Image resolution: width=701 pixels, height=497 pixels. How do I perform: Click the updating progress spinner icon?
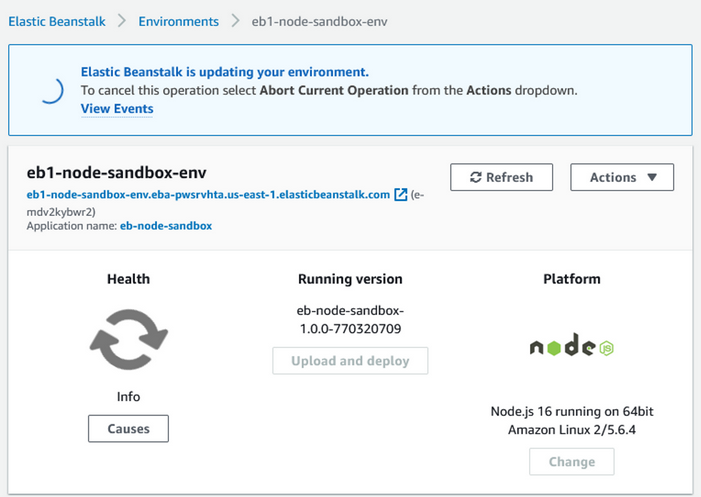point(47,91)
